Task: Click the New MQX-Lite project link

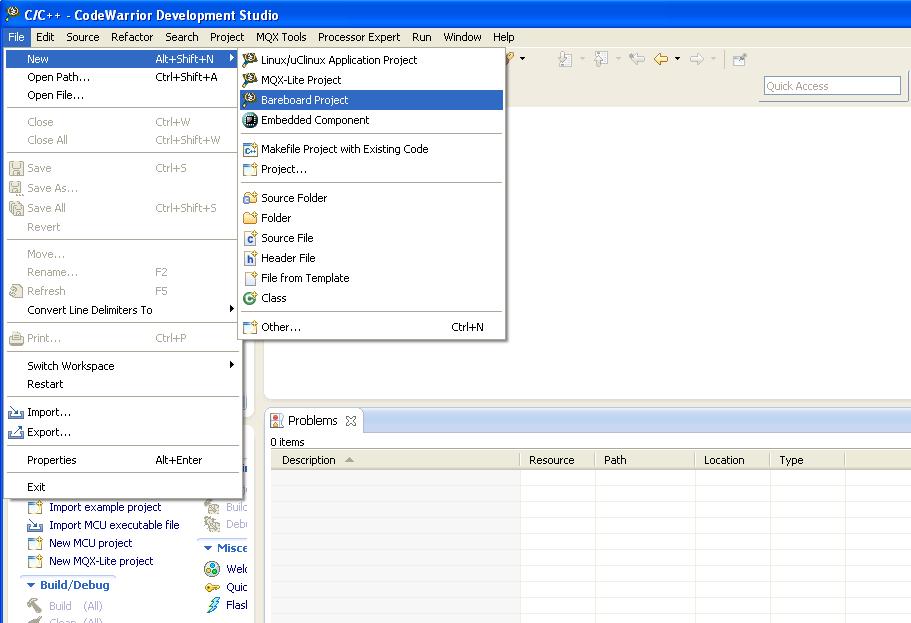Action: click(101, 561)
